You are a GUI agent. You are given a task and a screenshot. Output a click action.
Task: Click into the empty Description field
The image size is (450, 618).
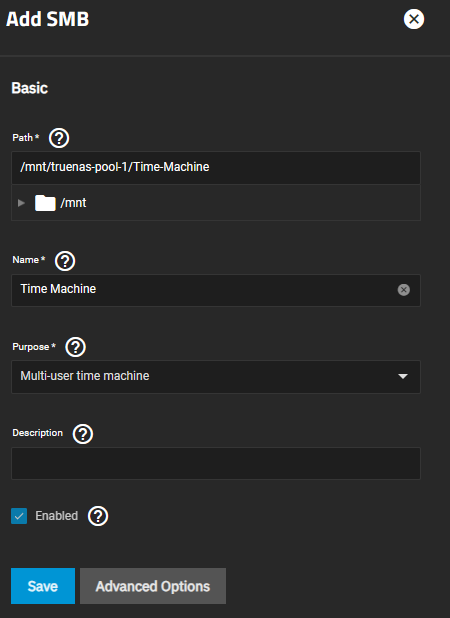tap(216, 463)
